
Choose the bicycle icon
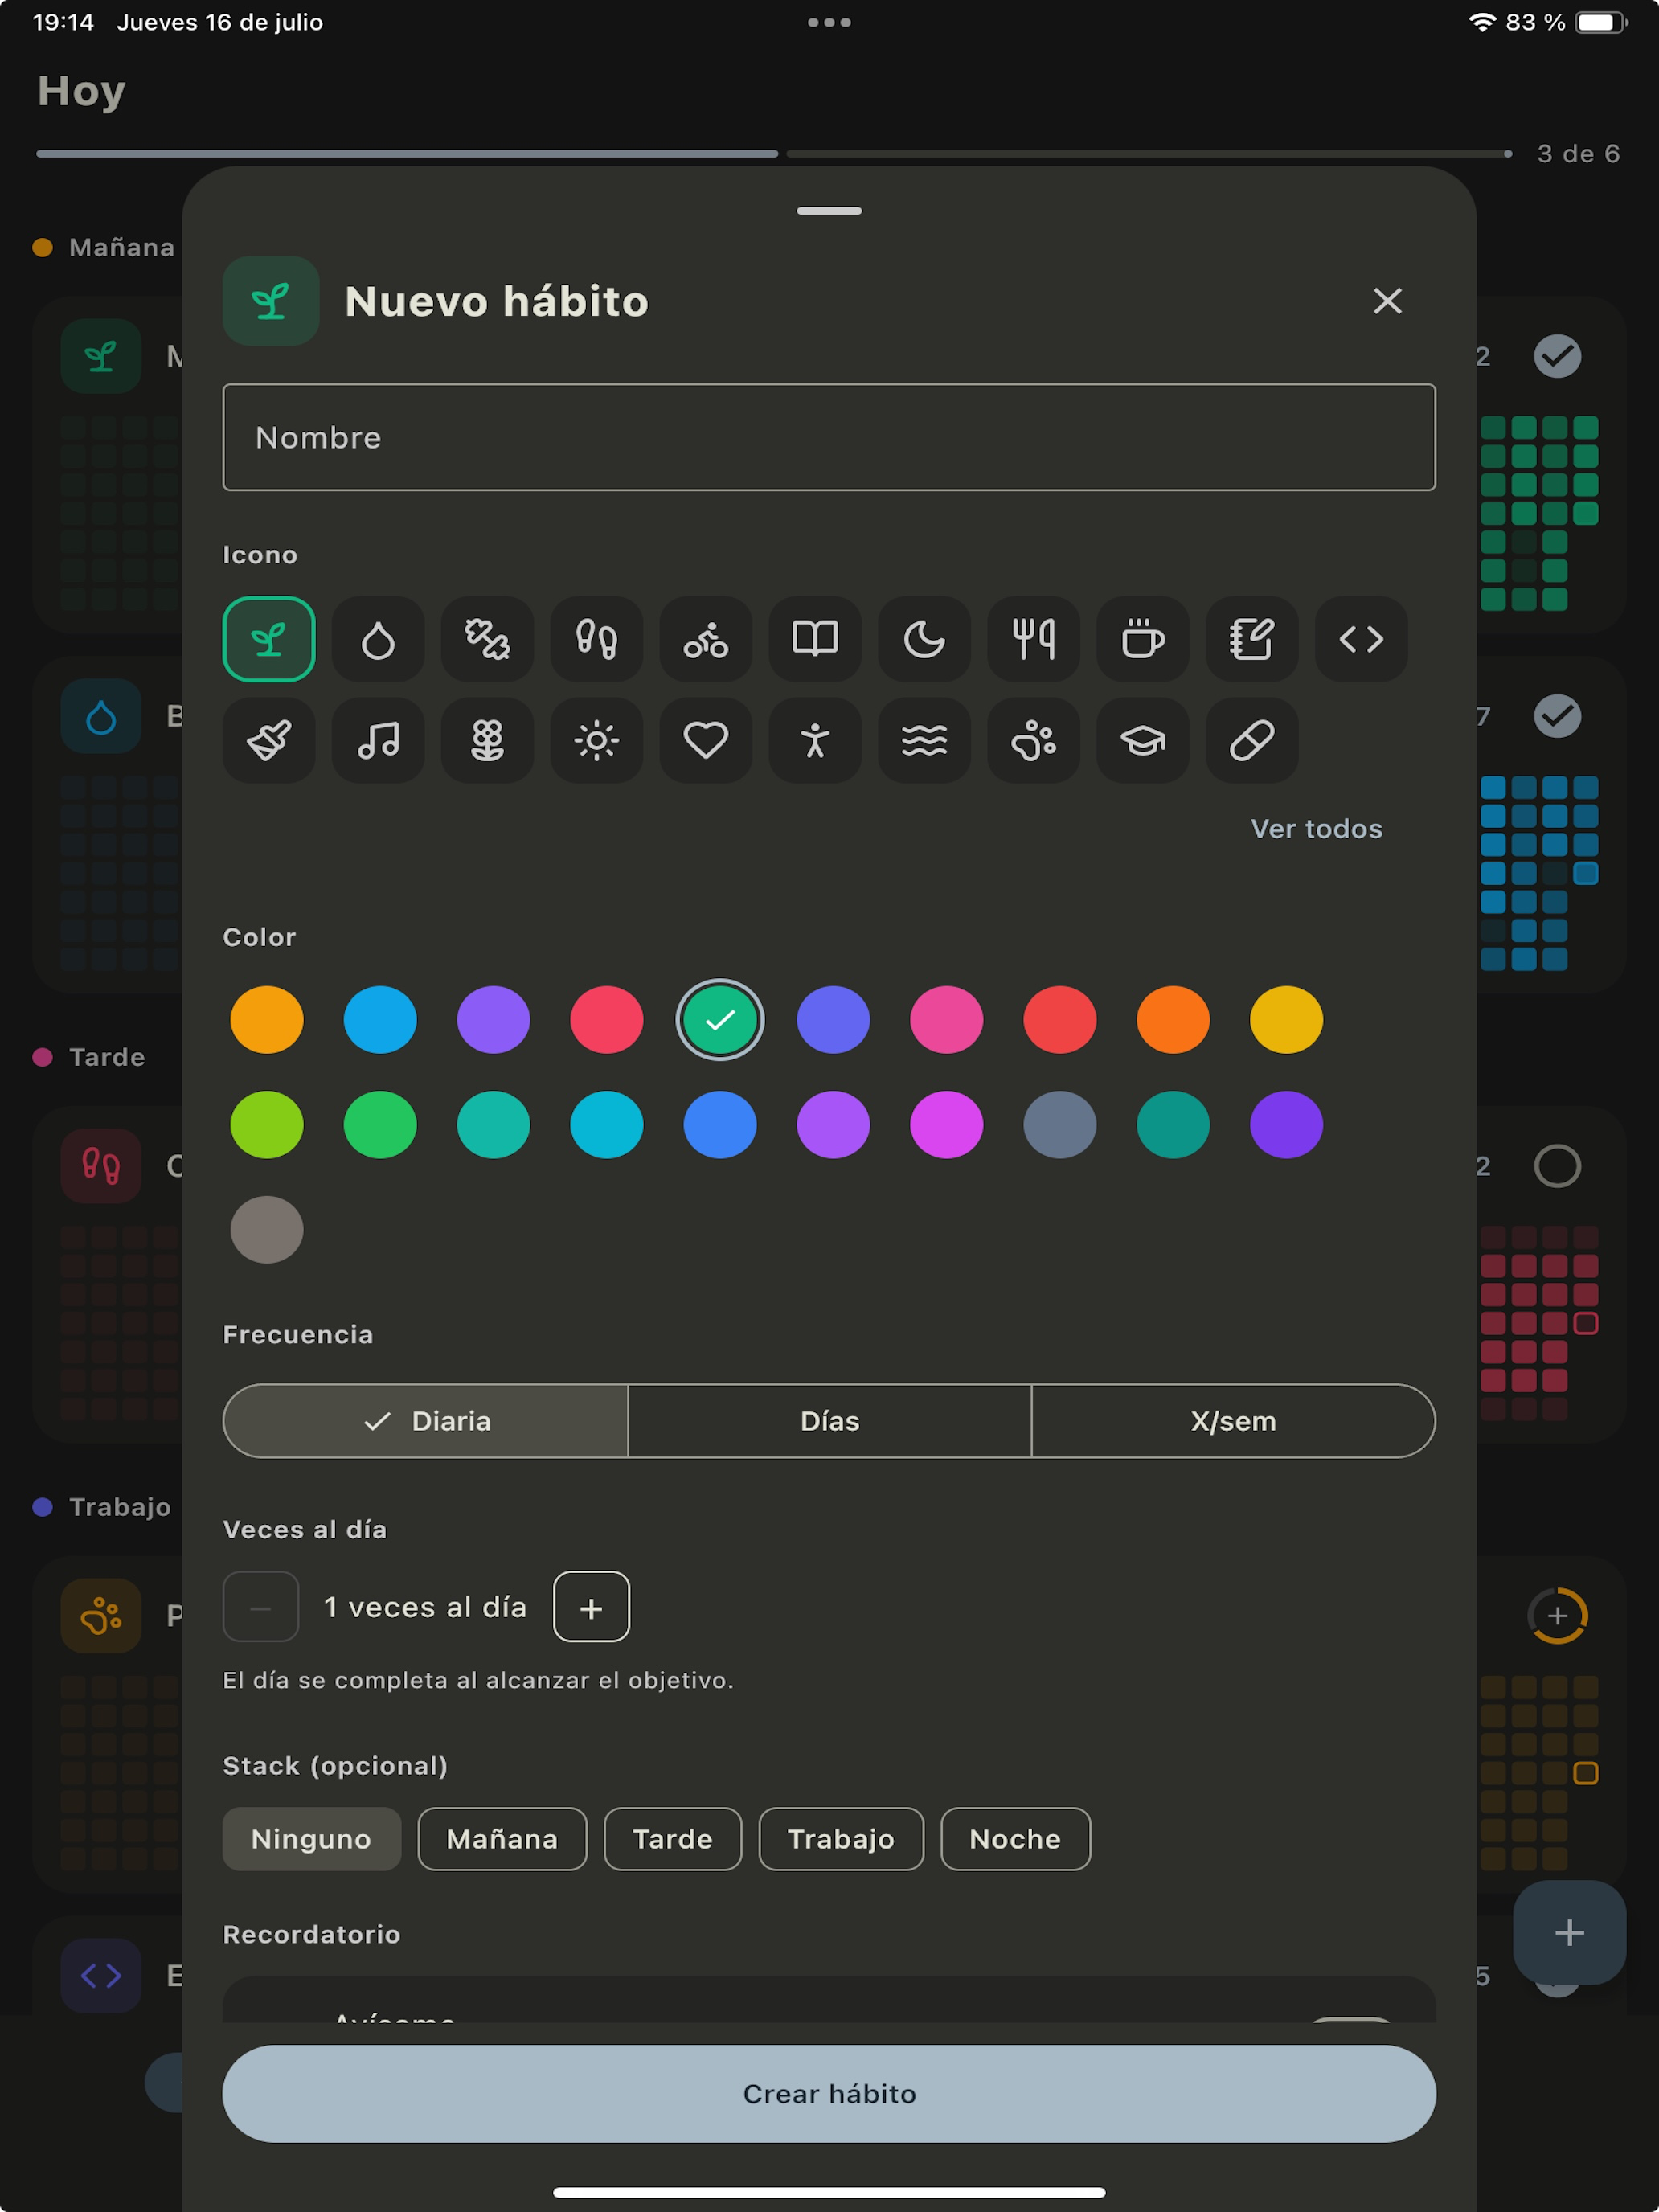pyautogui.click(x=705, y=639)
